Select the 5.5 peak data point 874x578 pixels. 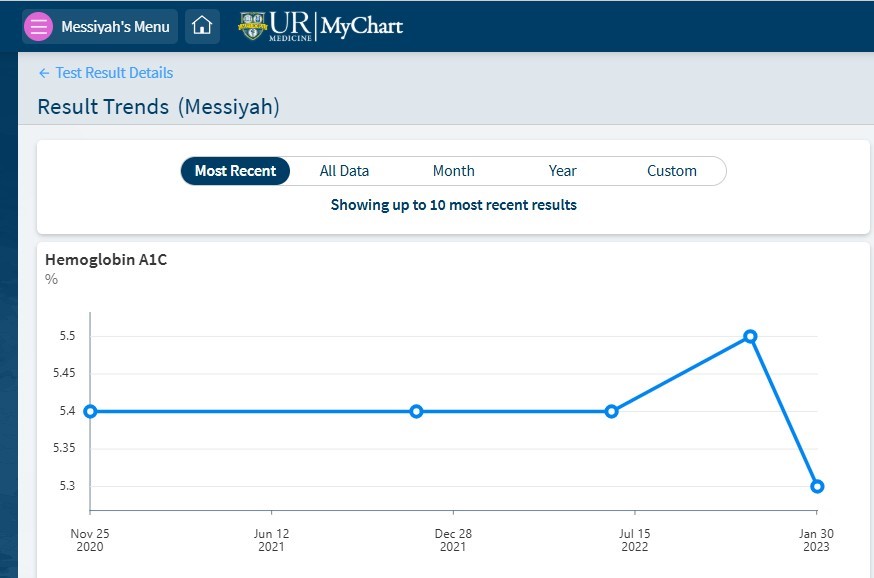[750, 336]
